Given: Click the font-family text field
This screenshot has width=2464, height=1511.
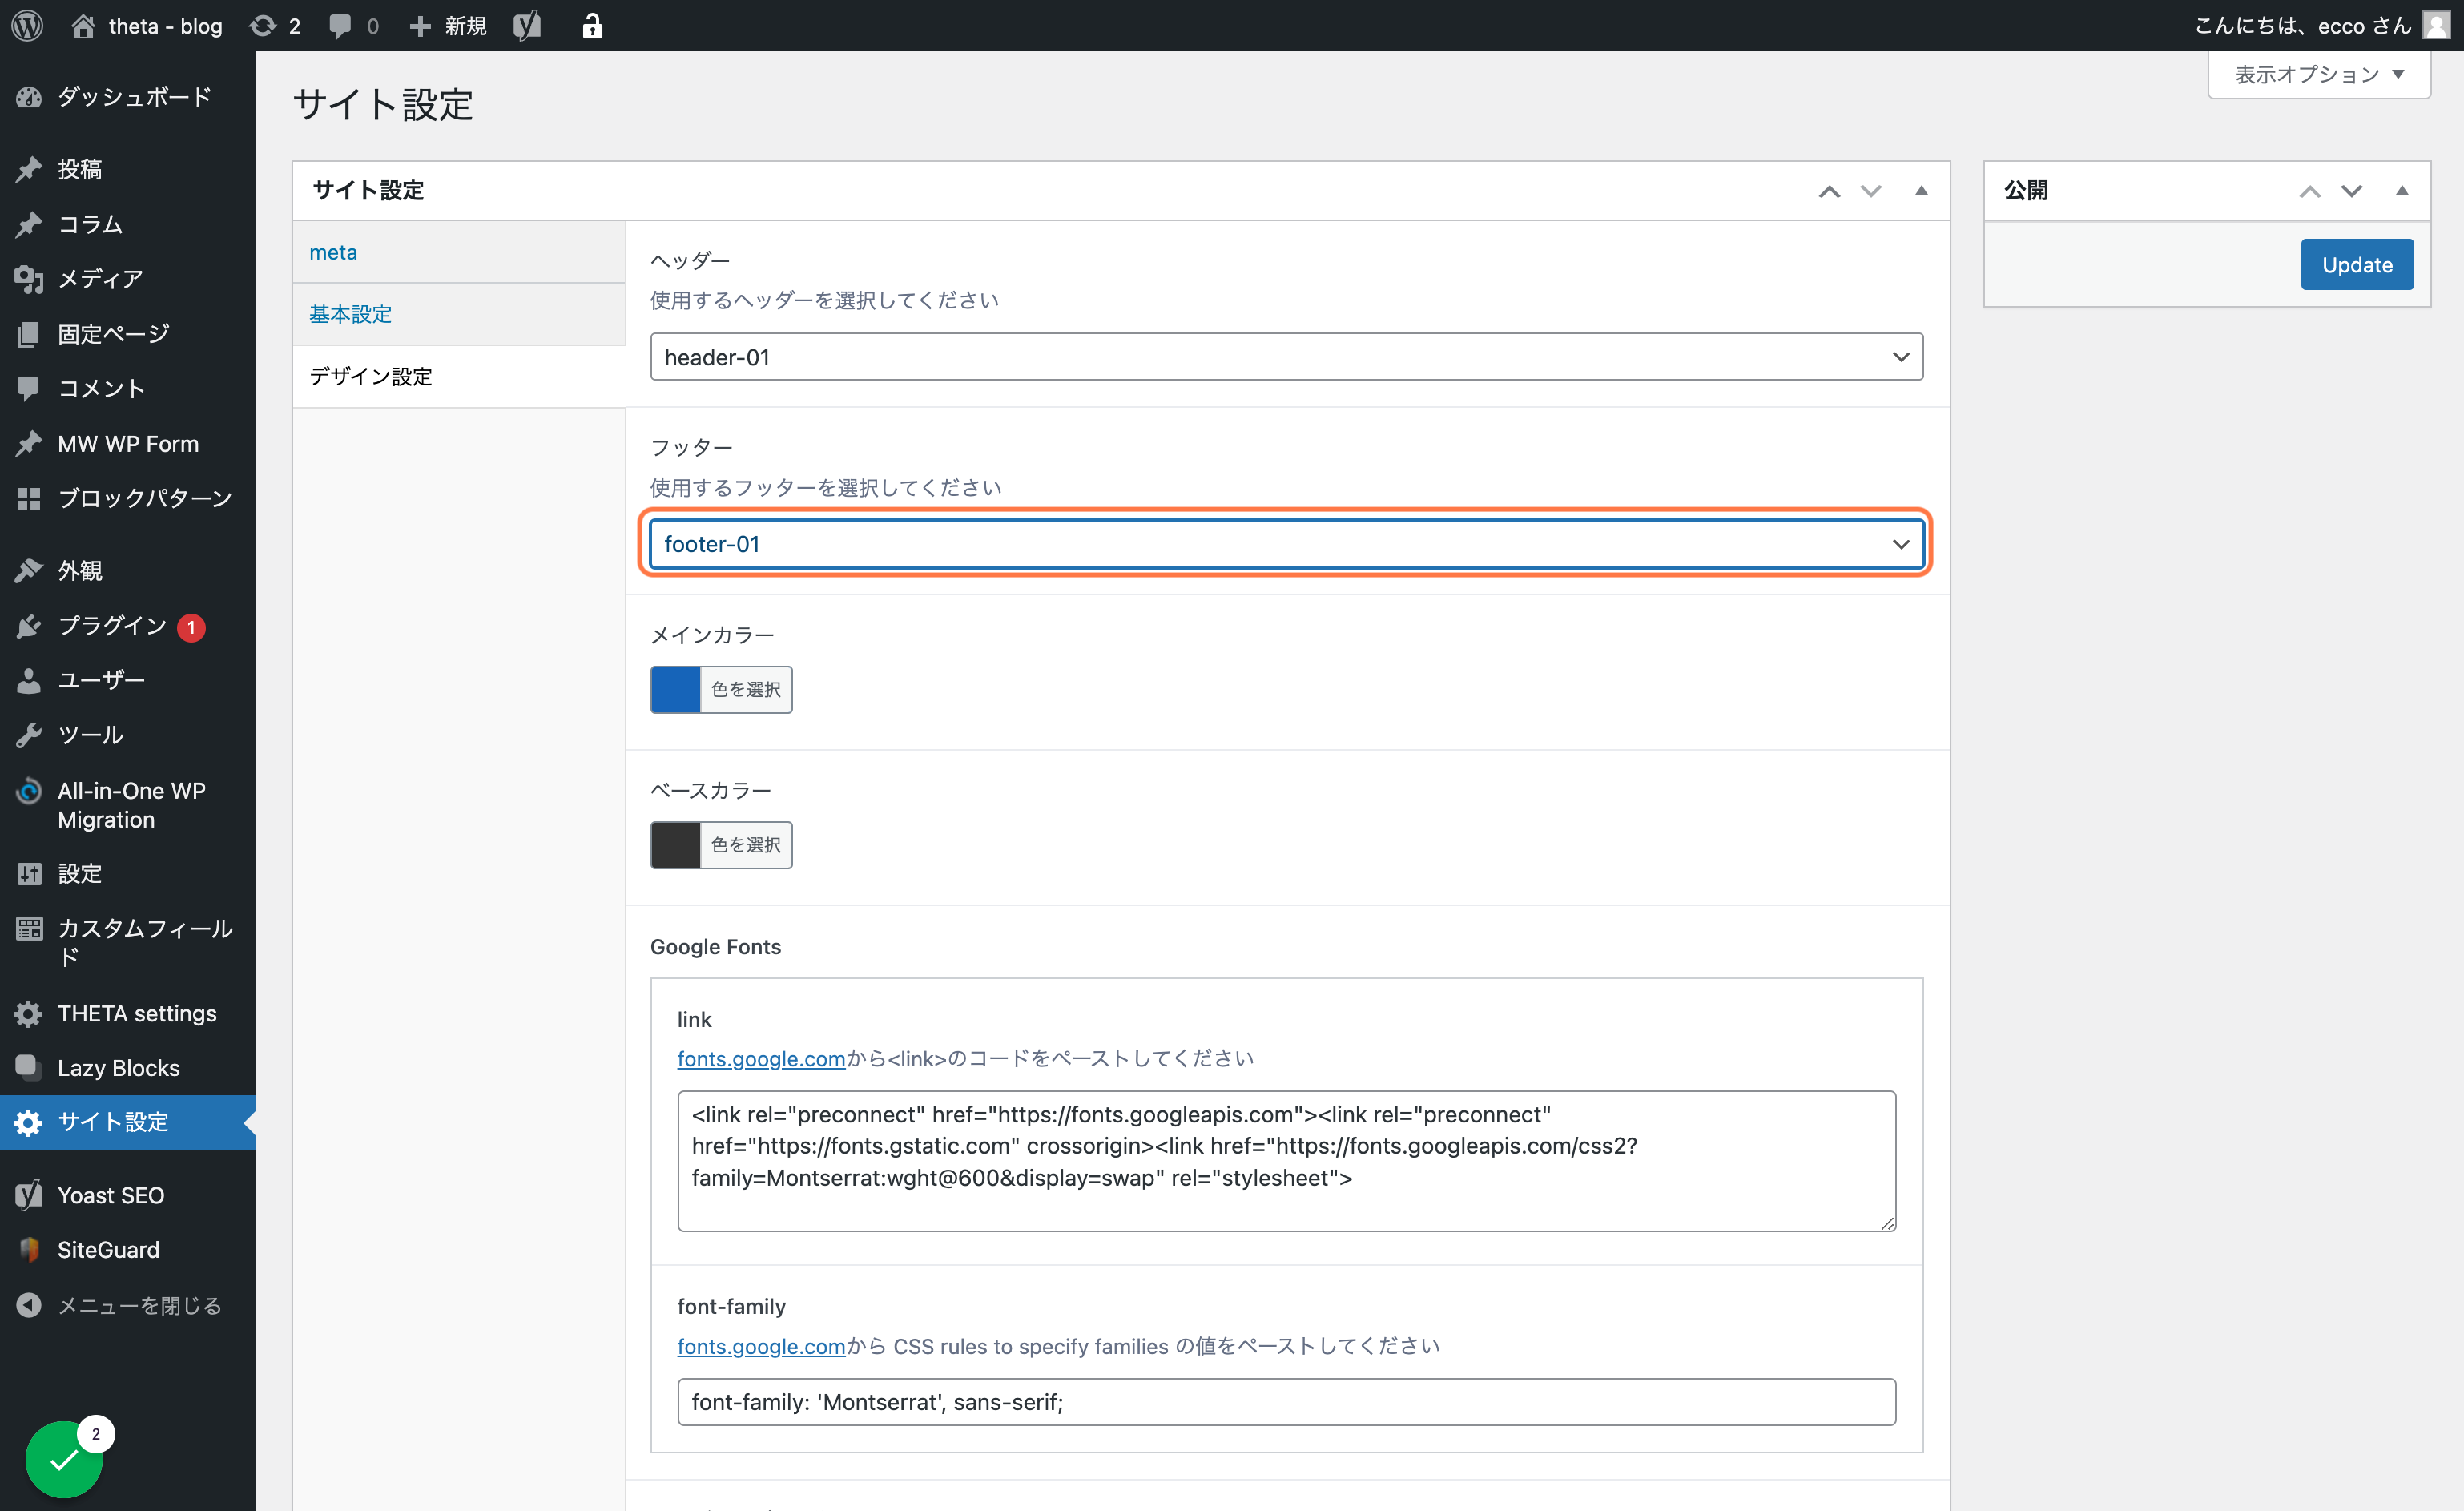Looking at the screenshot, I should pyautogui.click(x=1286, y=1402).
